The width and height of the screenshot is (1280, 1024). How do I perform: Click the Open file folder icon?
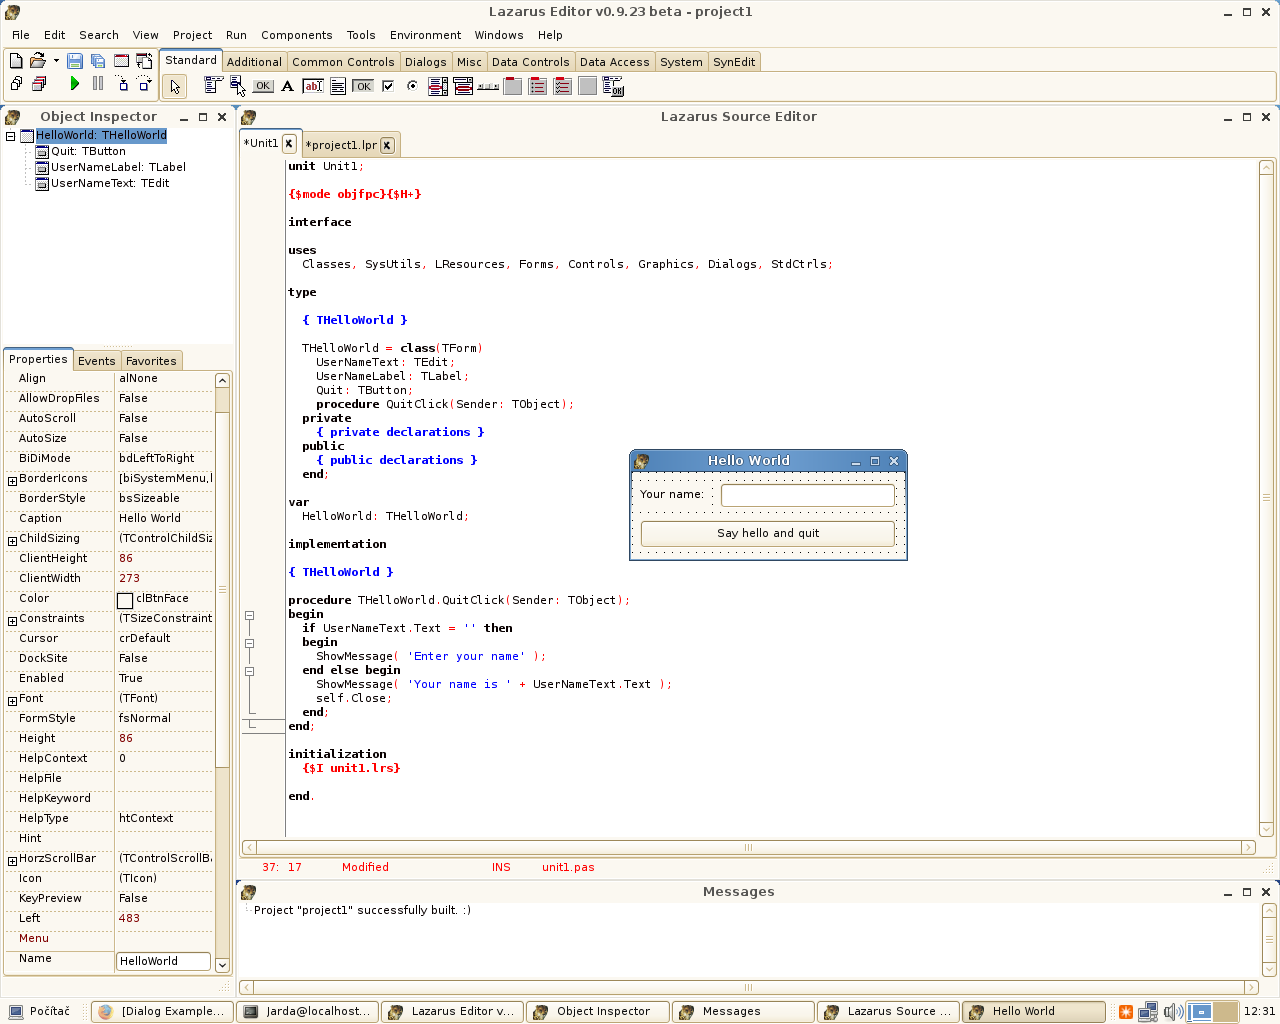coord(38,61)
